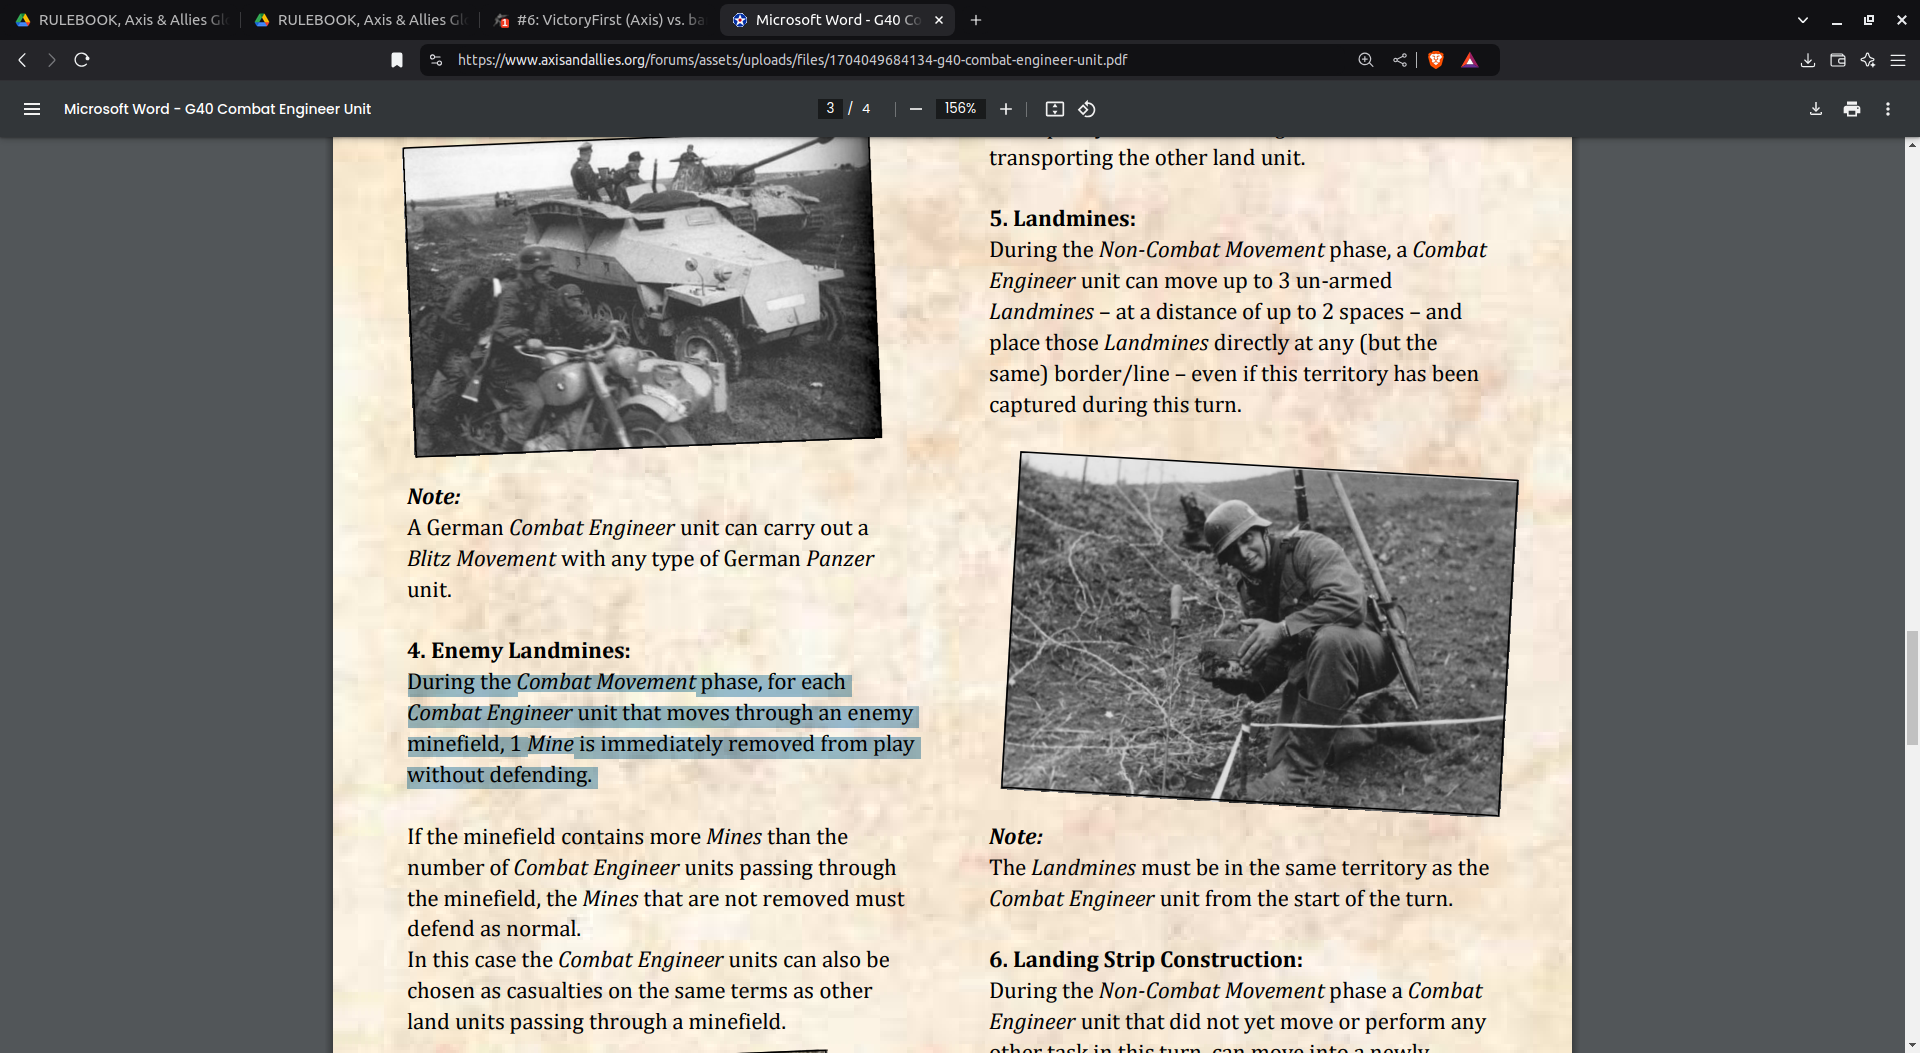Image resolution: width=1920 pixels, height=1053 pixels.
Task: Open Brave Shields lion icon
Action: [x=1436, y=60]
